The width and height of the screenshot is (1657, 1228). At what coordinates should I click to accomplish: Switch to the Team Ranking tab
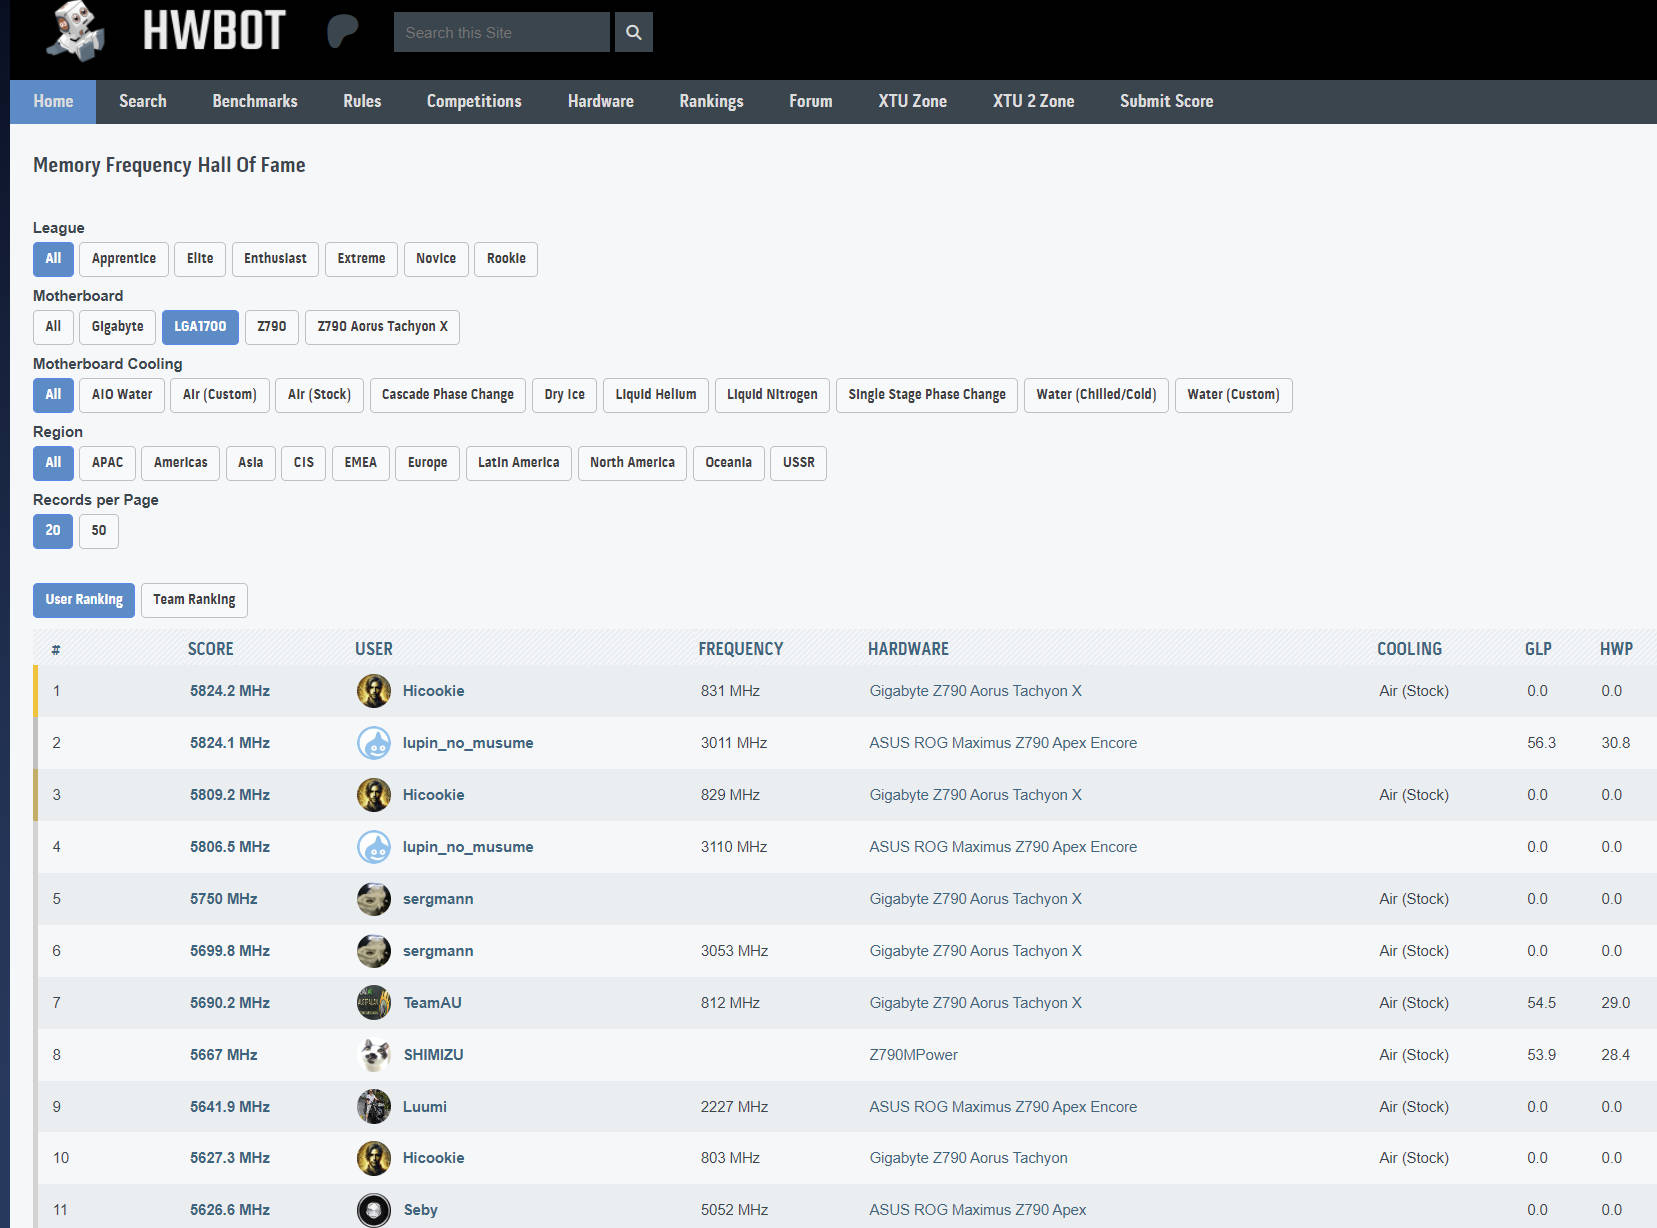point(194,600)
